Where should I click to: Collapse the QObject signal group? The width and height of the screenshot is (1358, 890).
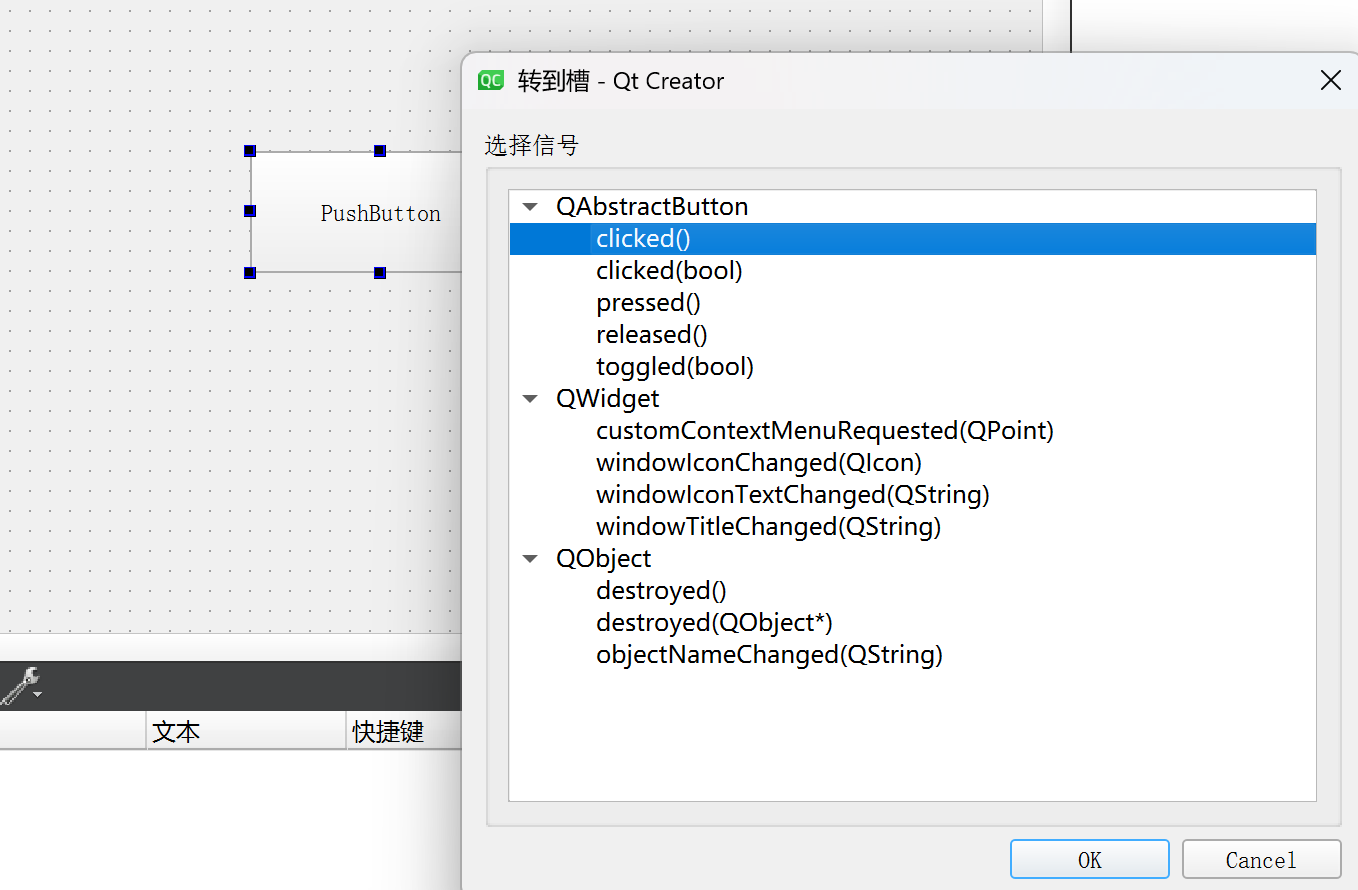530,559
